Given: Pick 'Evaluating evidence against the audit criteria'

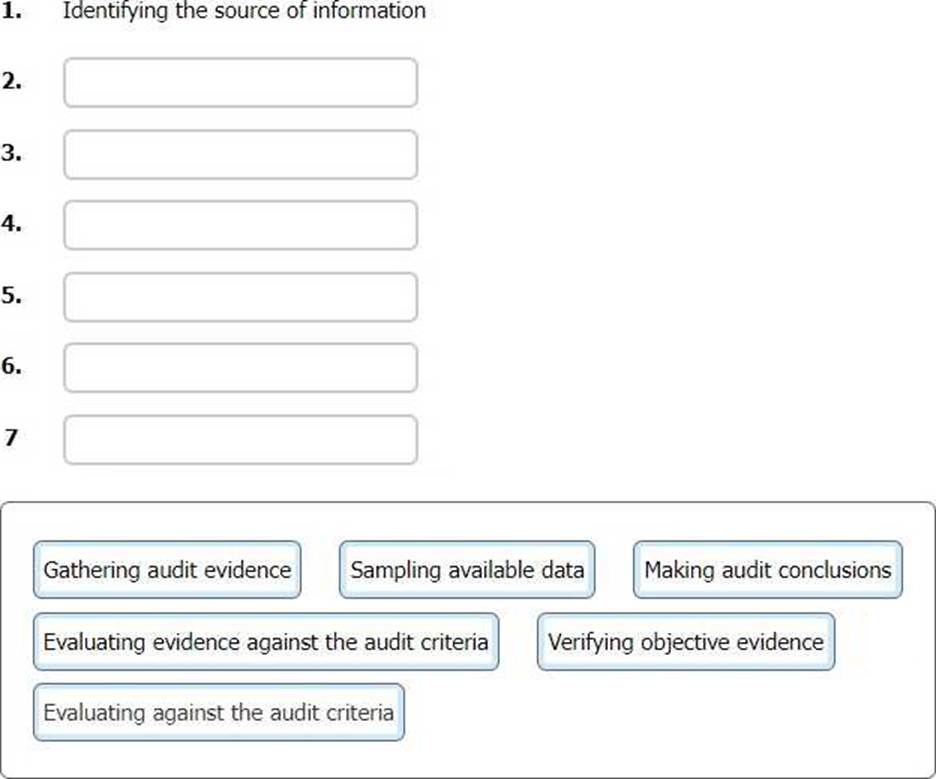Looking at the screenshot, I should 266,642.
